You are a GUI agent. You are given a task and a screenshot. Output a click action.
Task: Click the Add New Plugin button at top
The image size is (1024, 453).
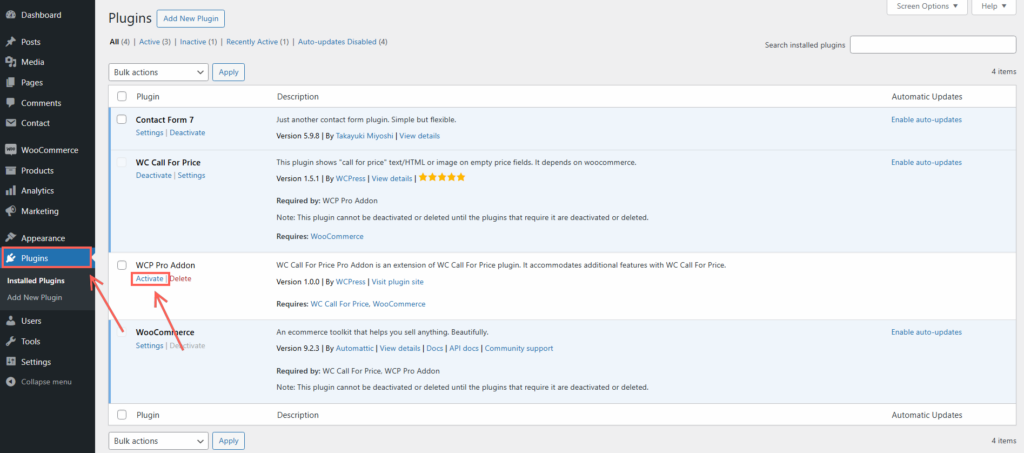191,18
